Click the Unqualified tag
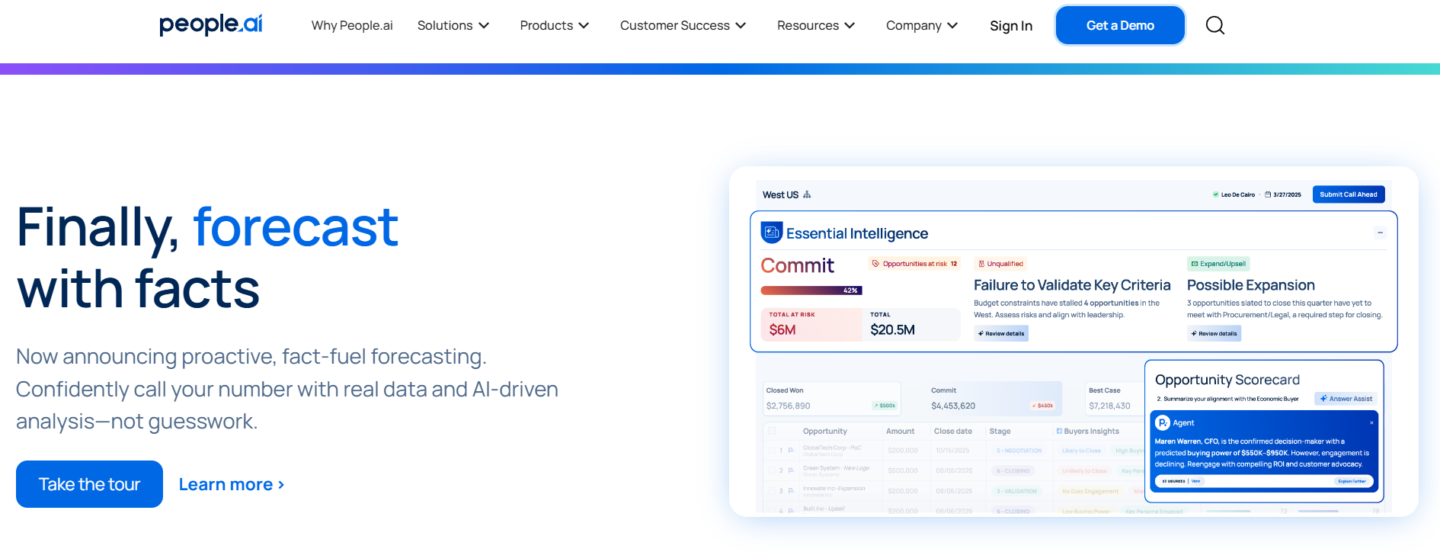Image resolution: width=1440 pixels, height=552 pixels. point(1000,264)
